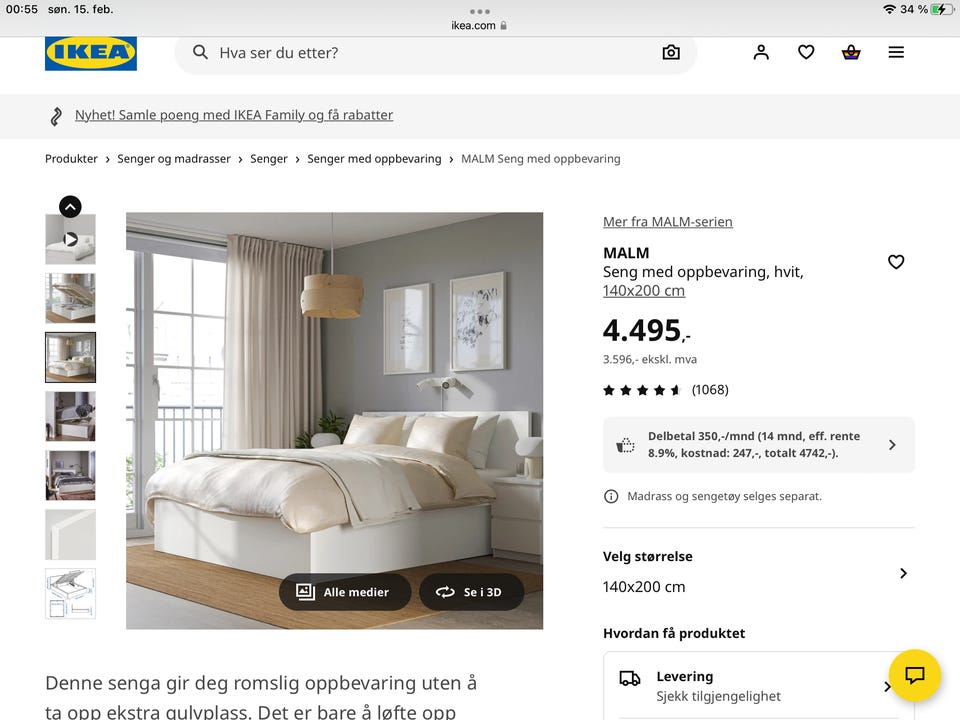The width and height of the screenshot is (960, 720).
Task: Go to Senger med oppbevaring breadcrumb
Action: 374,159
